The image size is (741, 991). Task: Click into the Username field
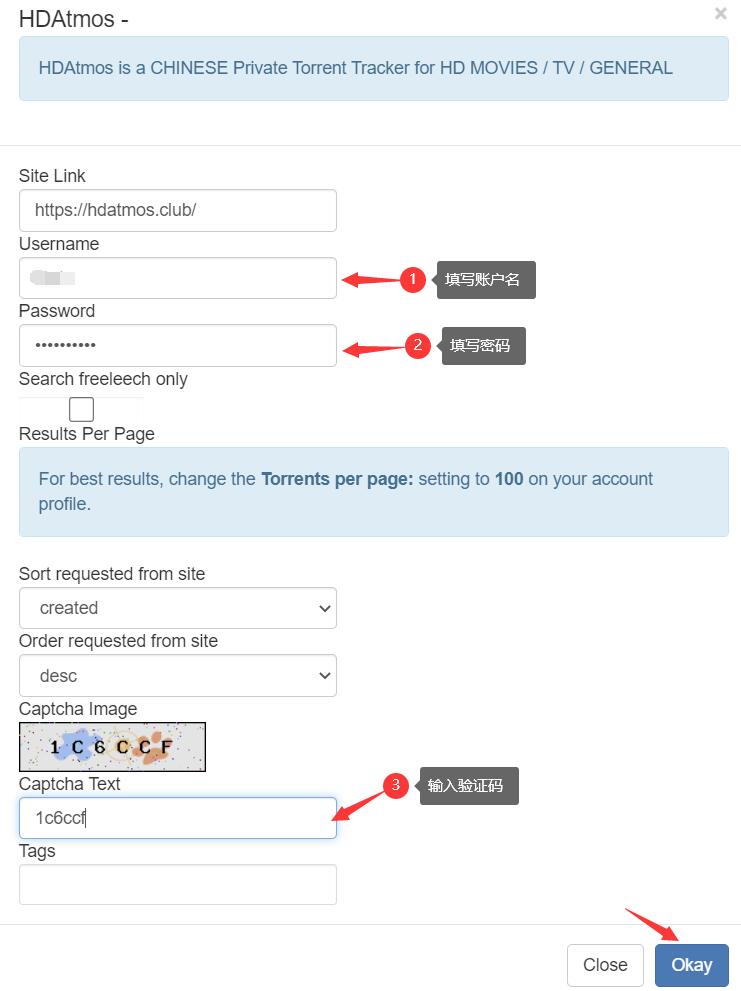pyautogui.click(x=178, y=278)
